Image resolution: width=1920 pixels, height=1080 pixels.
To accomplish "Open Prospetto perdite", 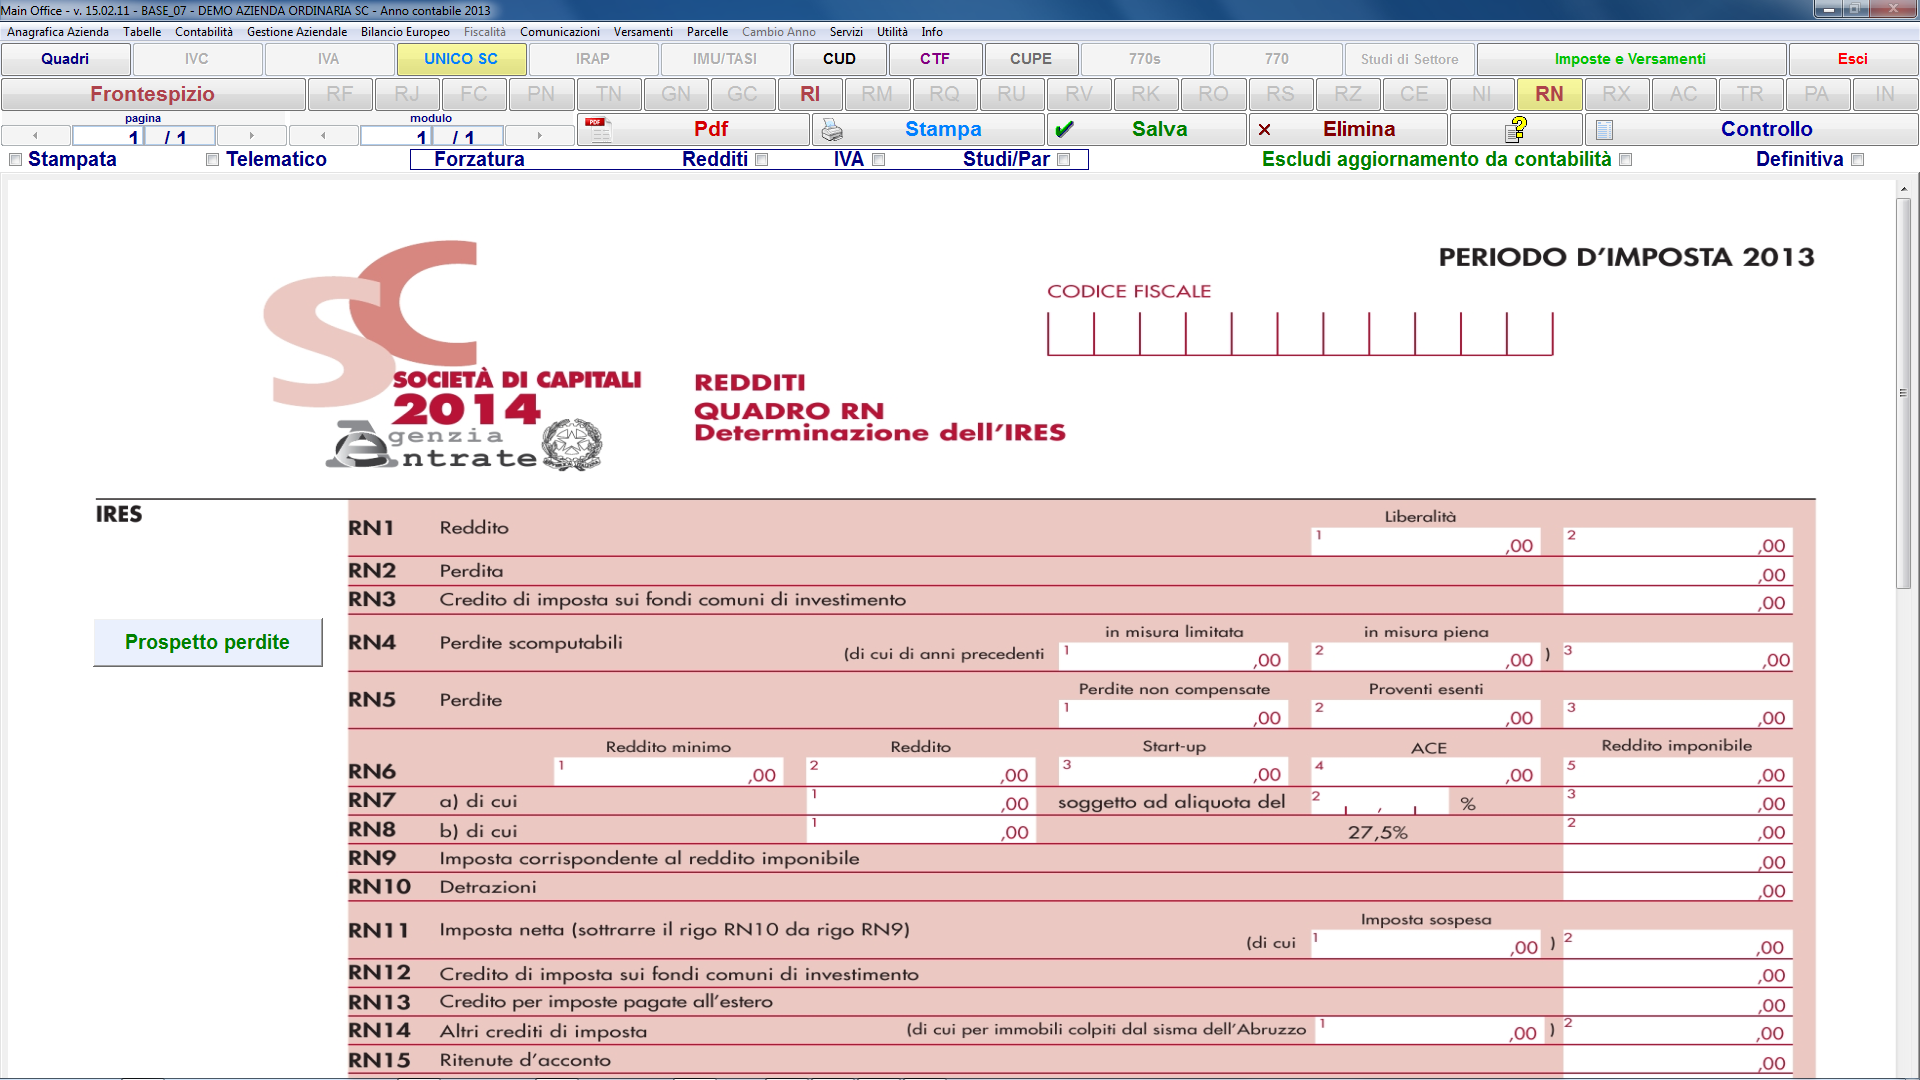I will pos(207,642).
